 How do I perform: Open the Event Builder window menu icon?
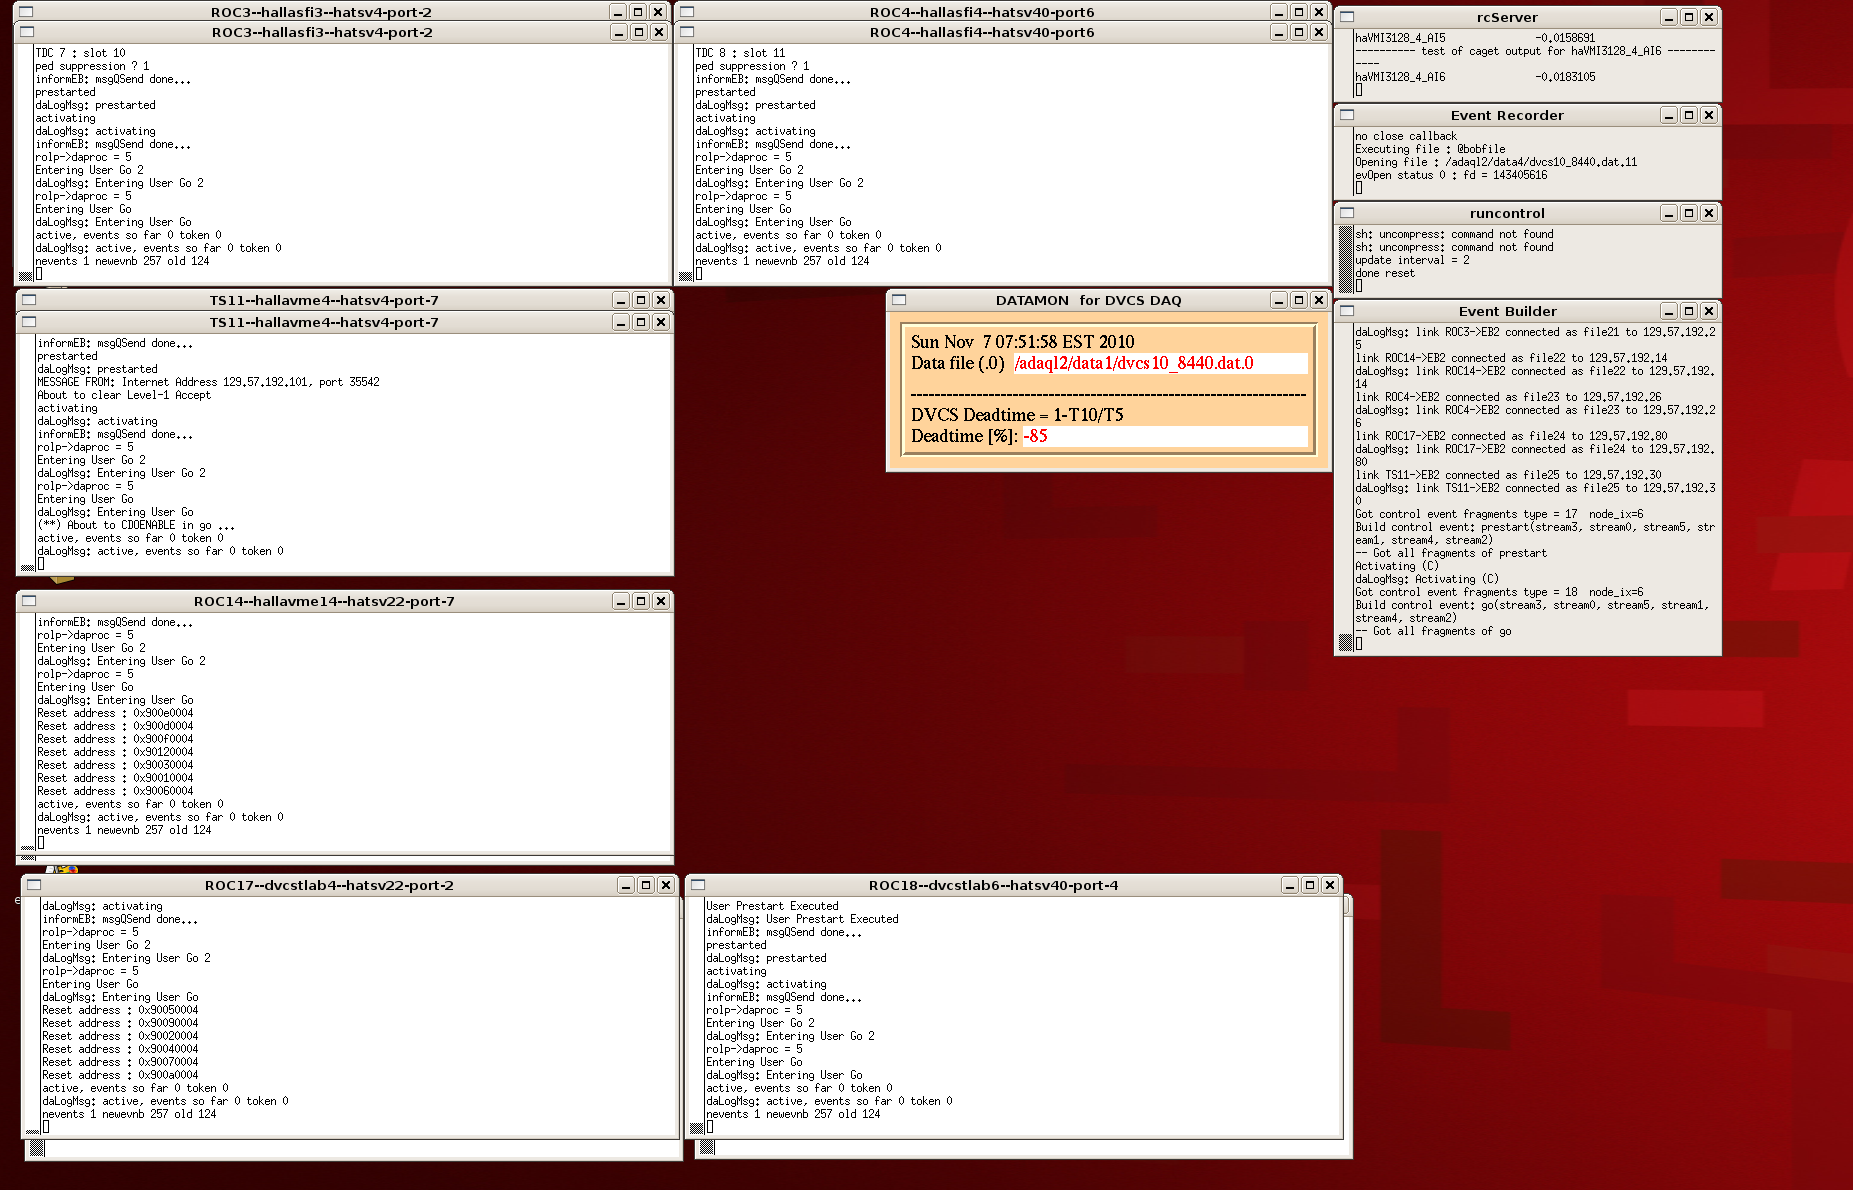click(1347, 311)
